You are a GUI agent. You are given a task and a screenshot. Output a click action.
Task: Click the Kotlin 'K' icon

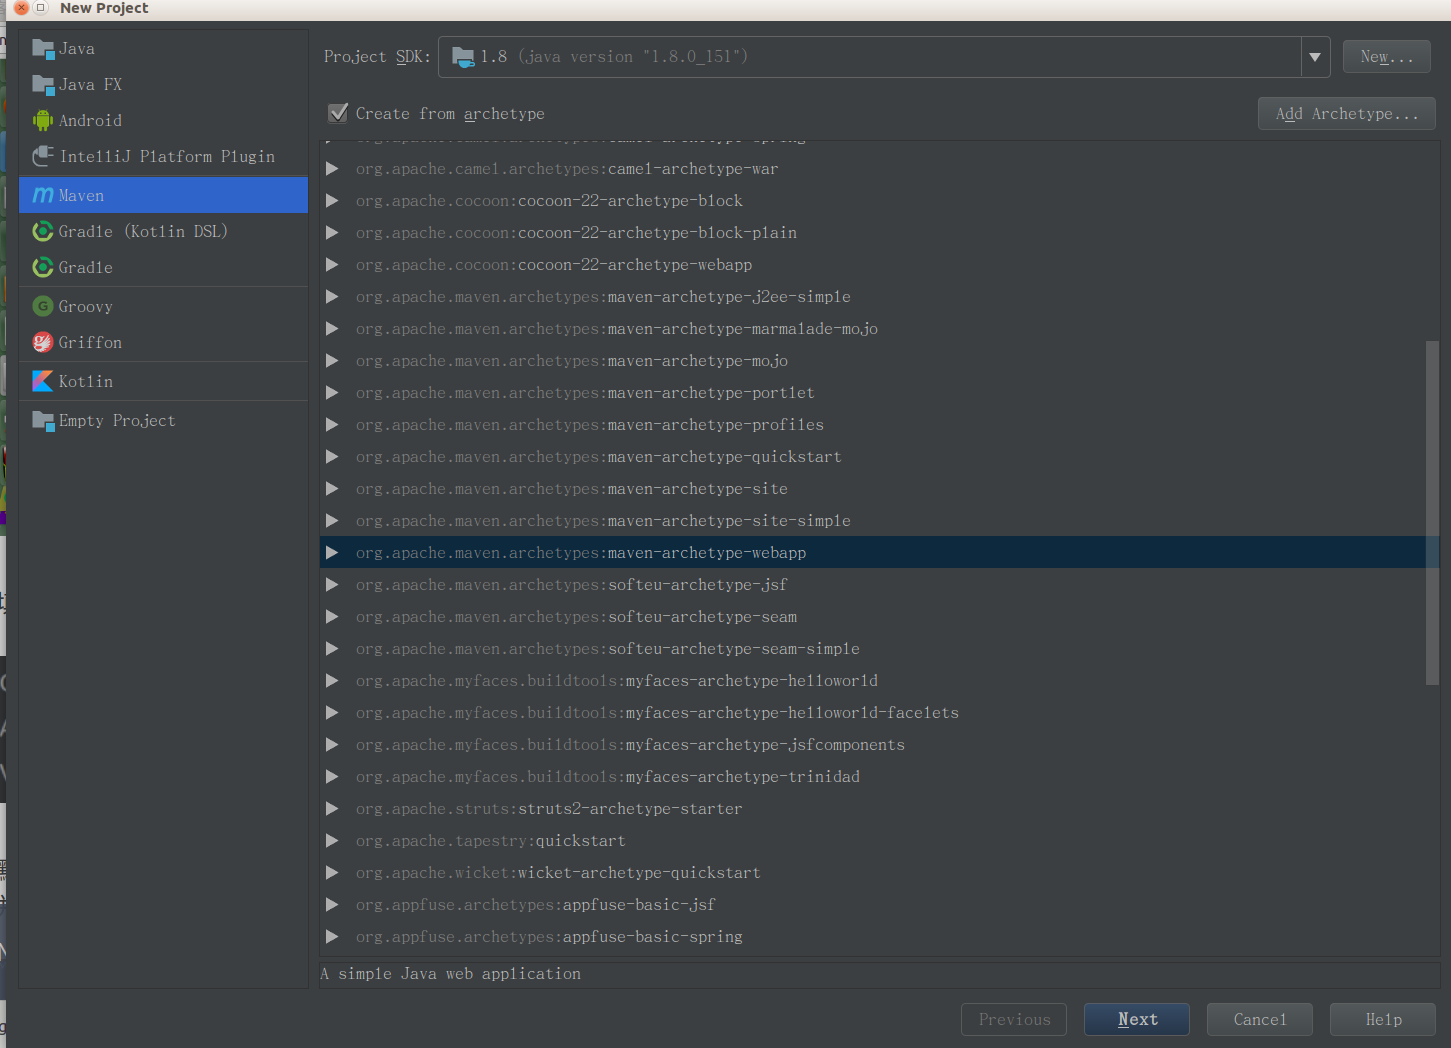(x=43, y=382)
